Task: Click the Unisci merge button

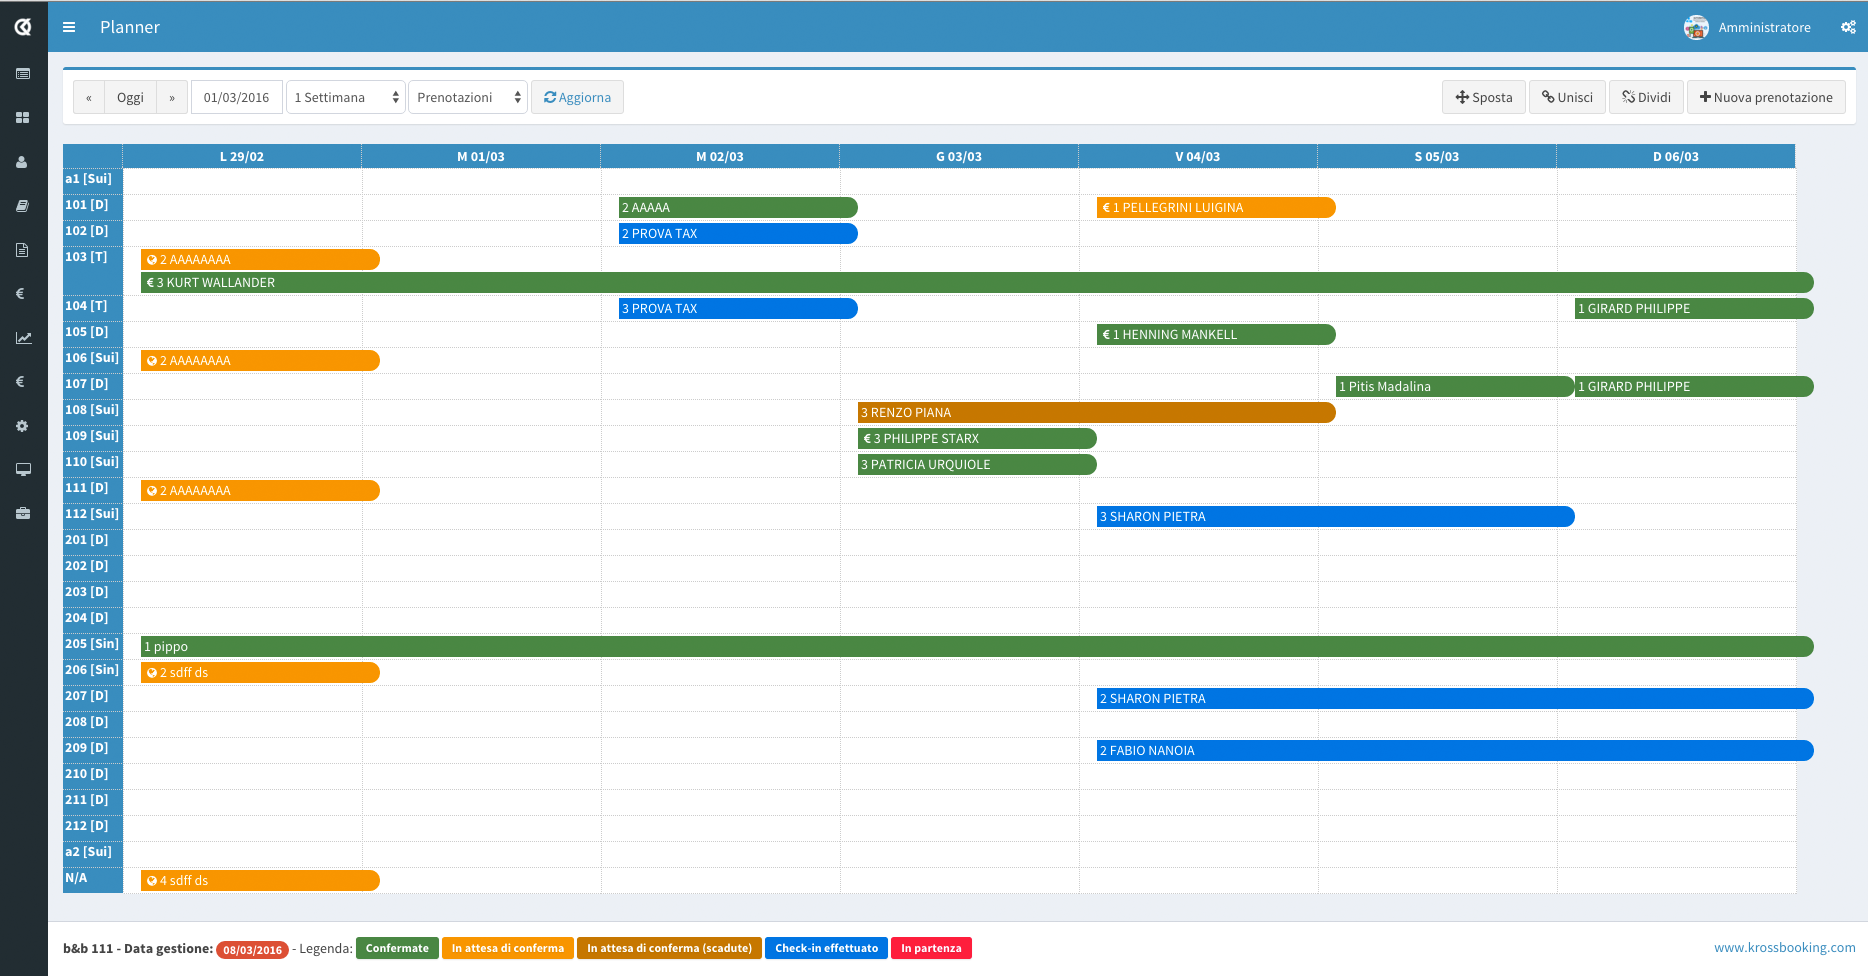Action: (1567, 97)
